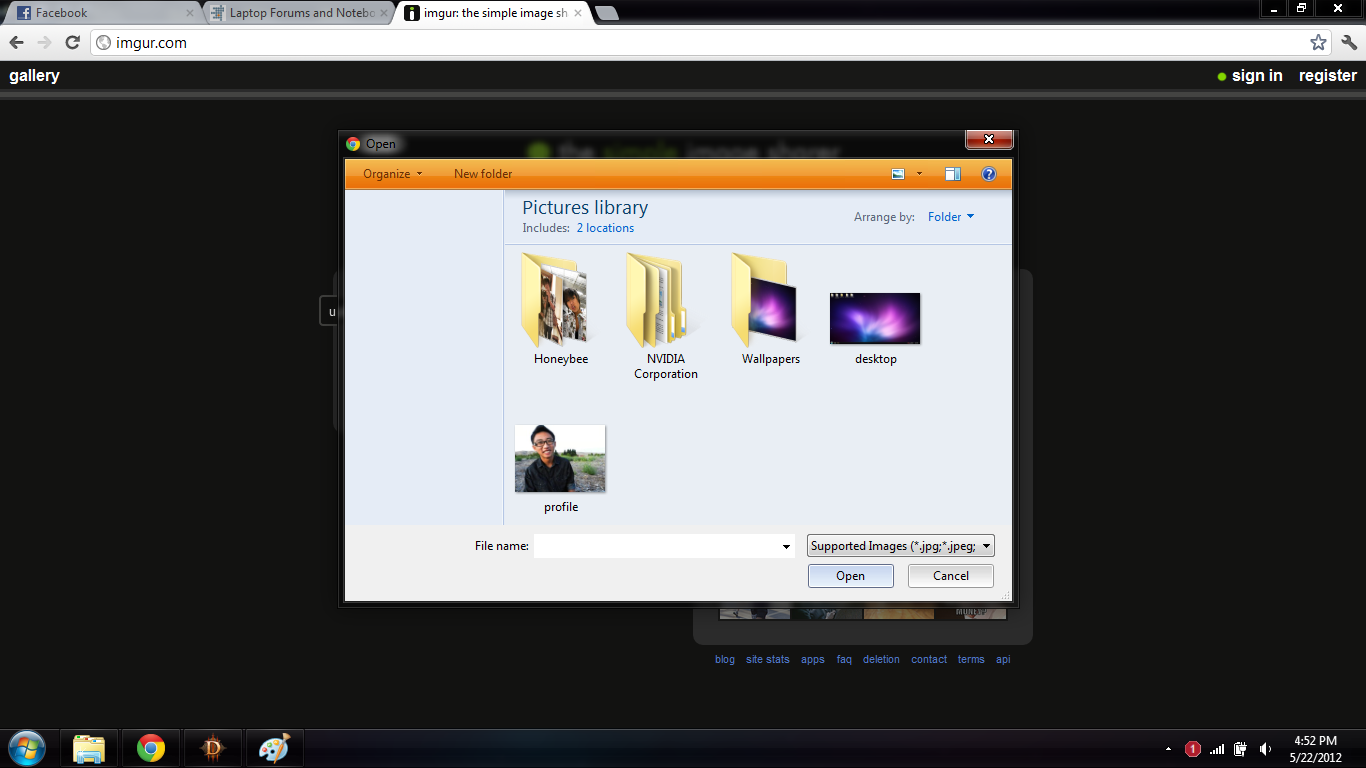
Task: Reload the page
Action: click(x=72, y=43)
